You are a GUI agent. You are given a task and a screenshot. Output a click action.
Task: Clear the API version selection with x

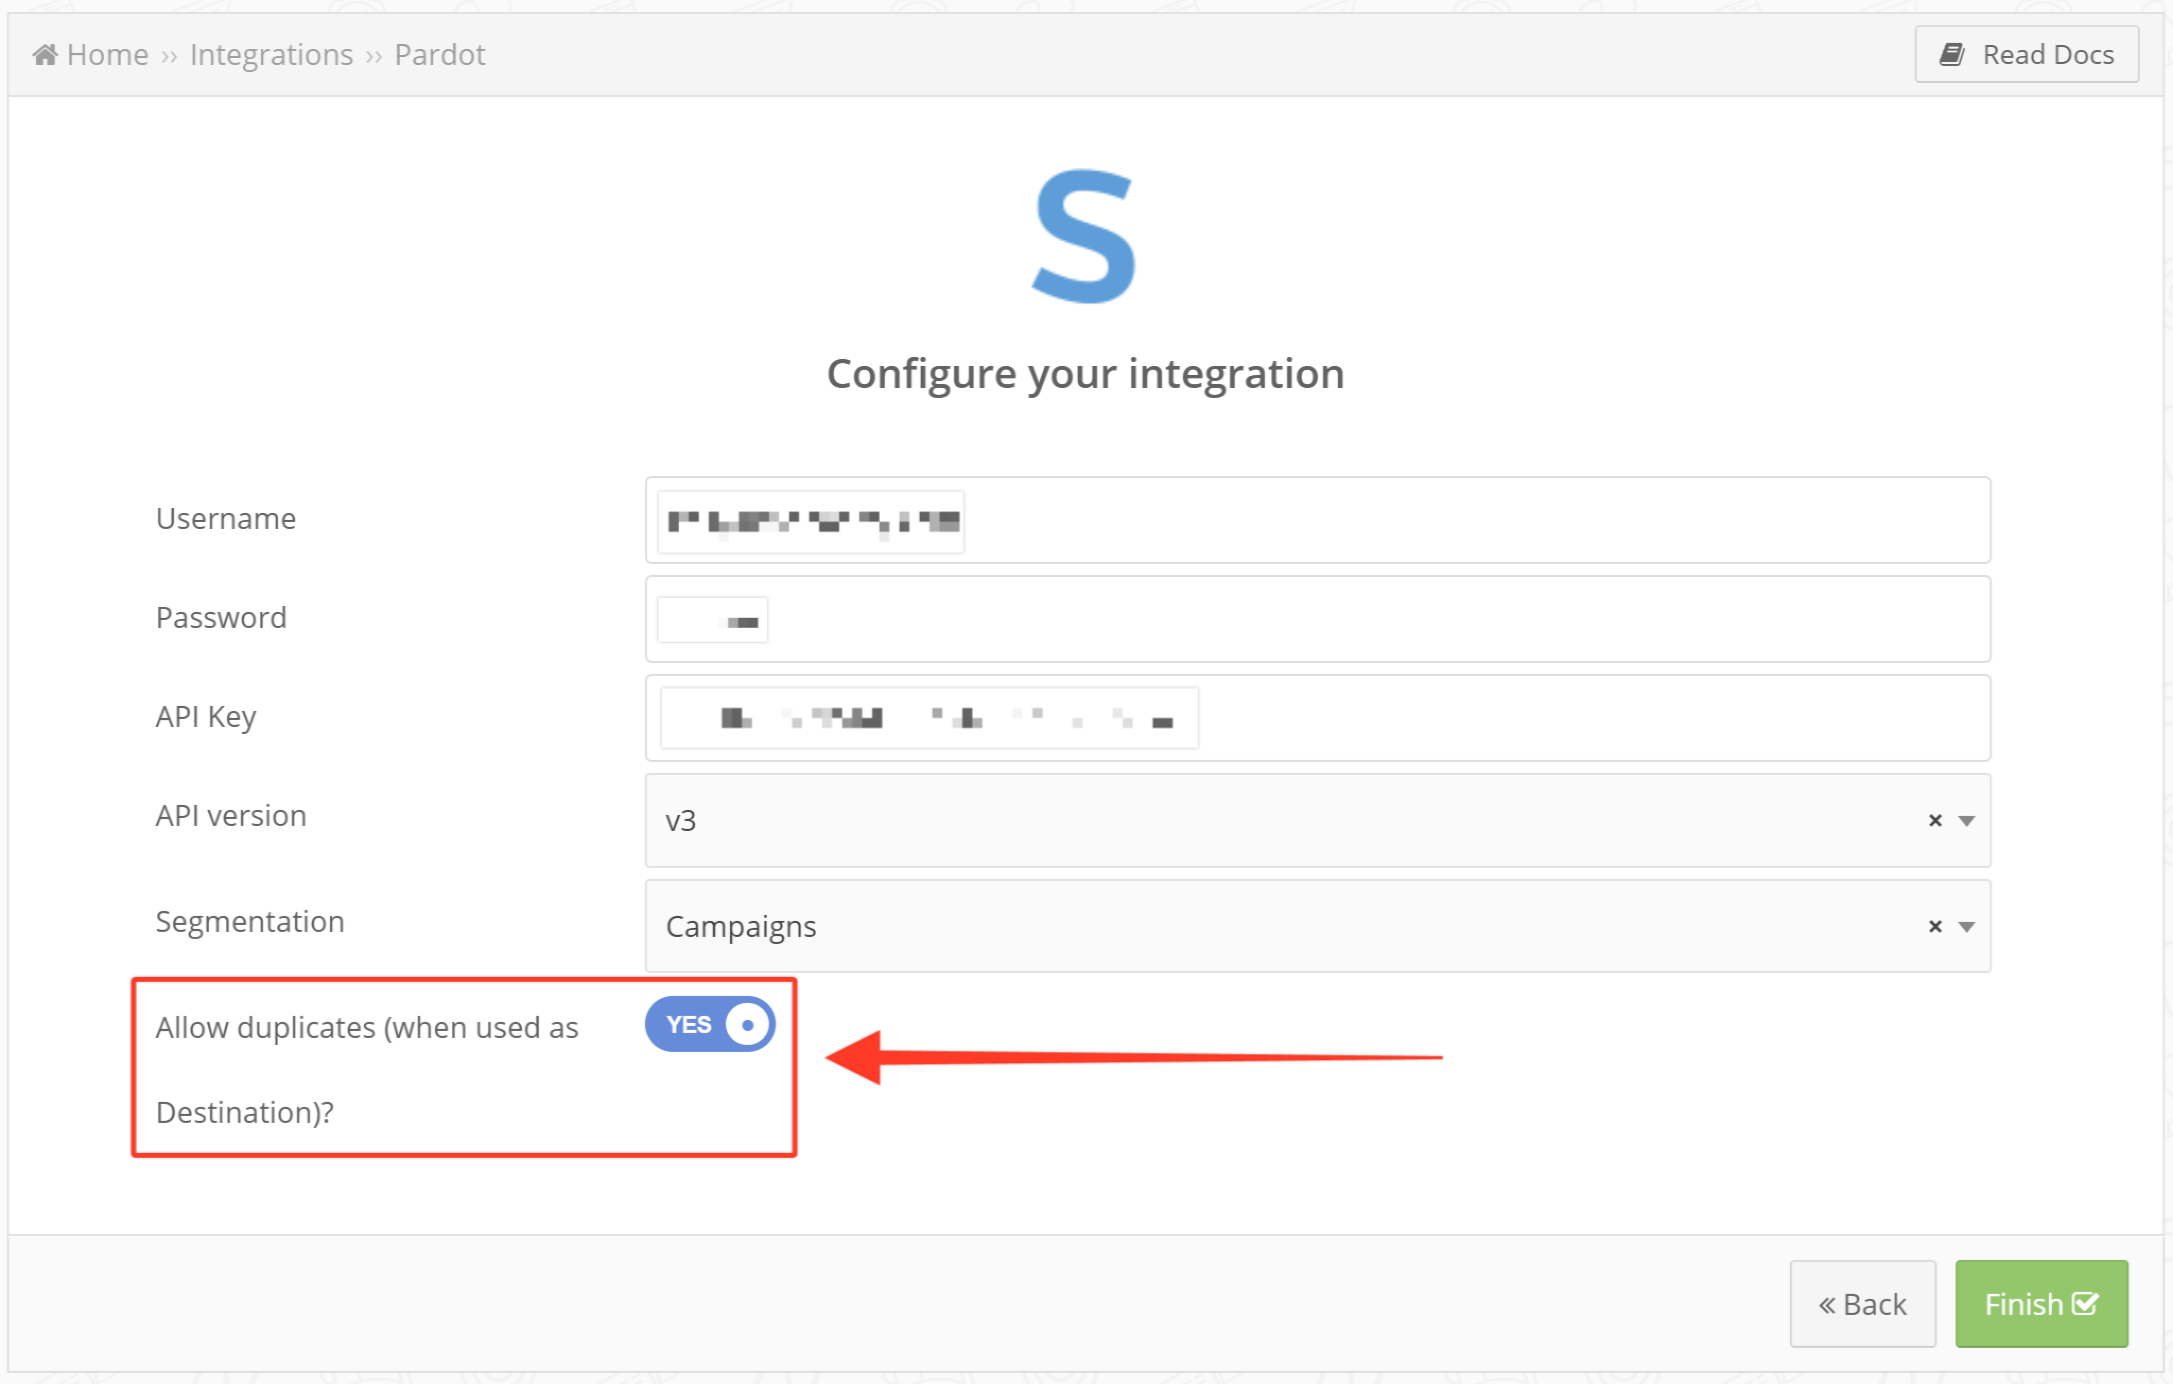click(1935, 820)
